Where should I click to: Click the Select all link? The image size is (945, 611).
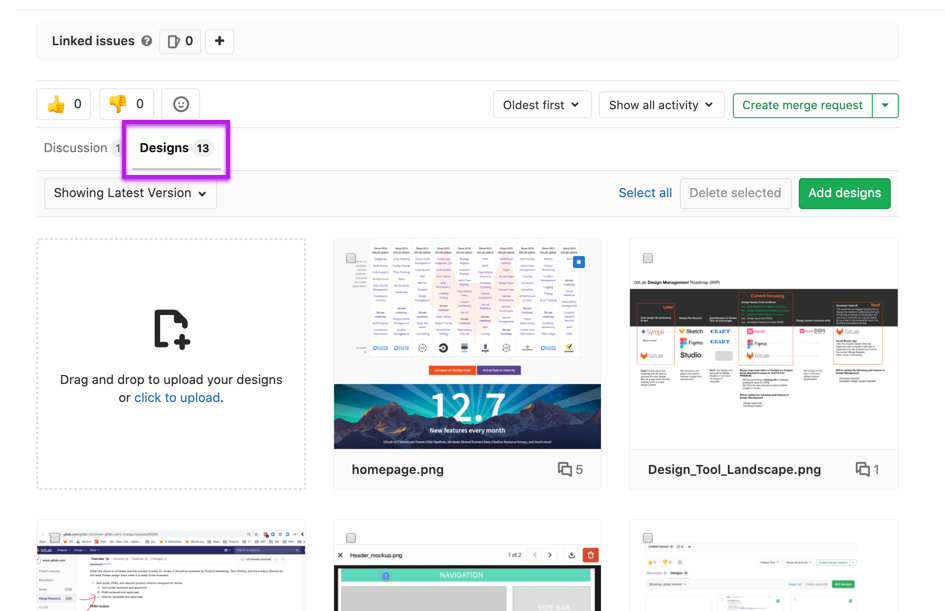pos(645,193)
